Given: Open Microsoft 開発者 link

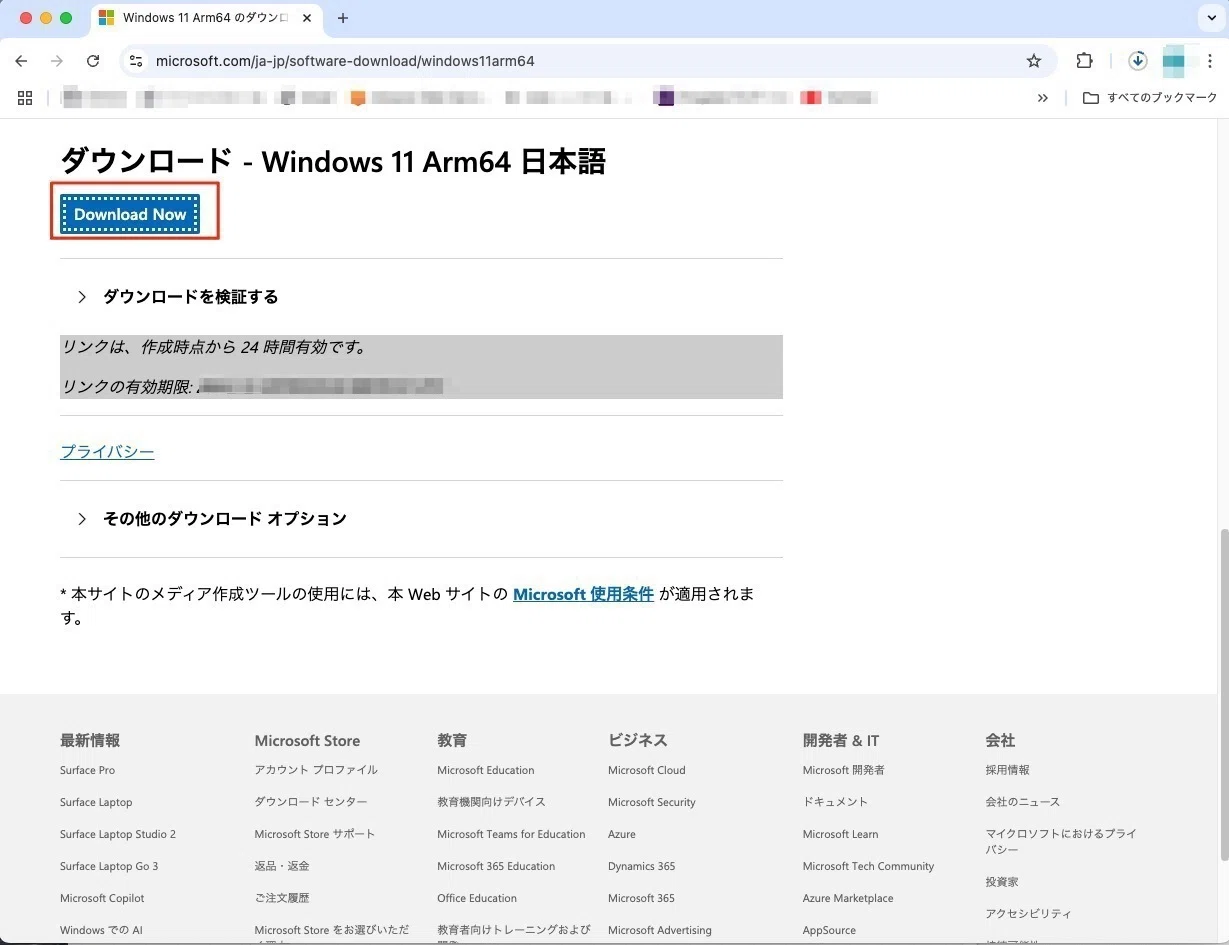Looking at the screenshot, I should (x=844, y=770).
